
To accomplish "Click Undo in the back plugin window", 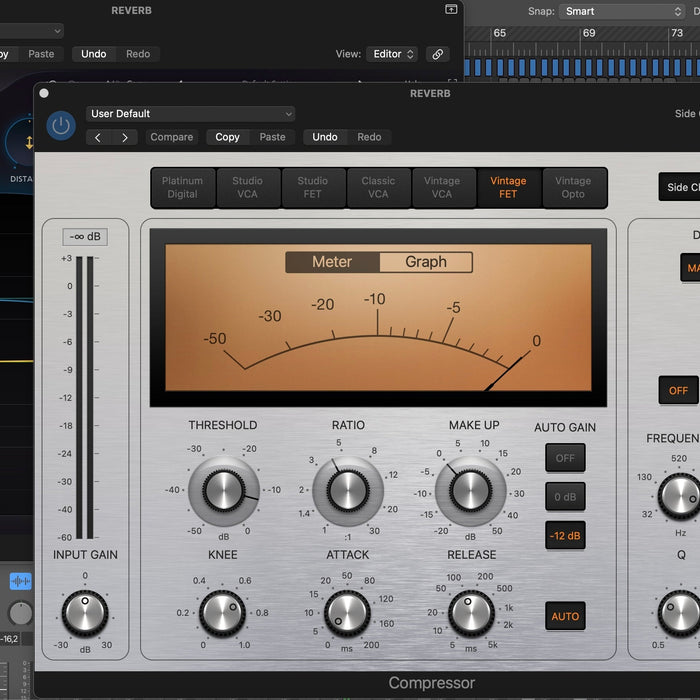I will tap(94, 54).
